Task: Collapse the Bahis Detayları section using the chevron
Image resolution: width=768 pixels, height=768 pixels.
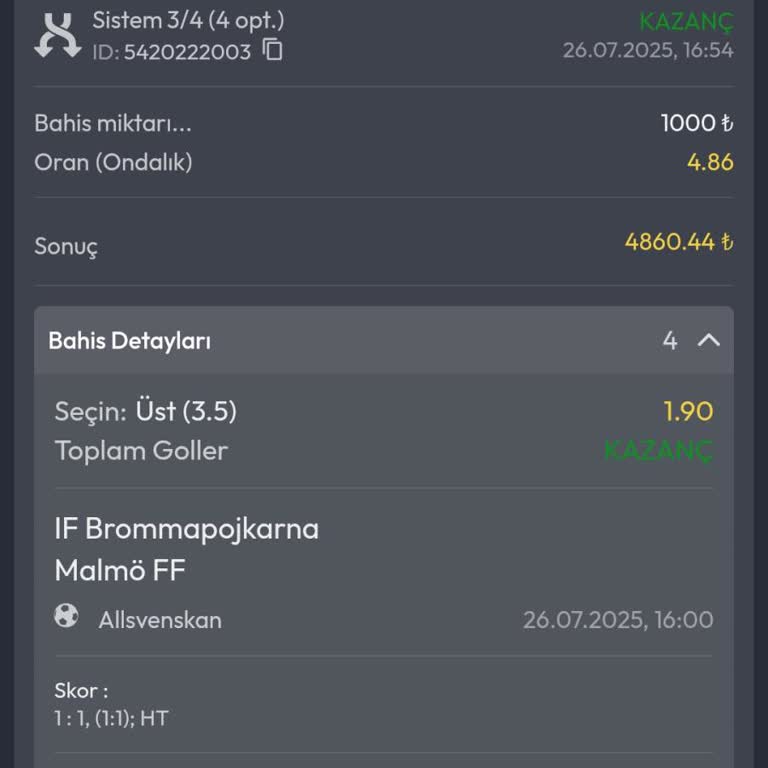Action: [708, 341]
